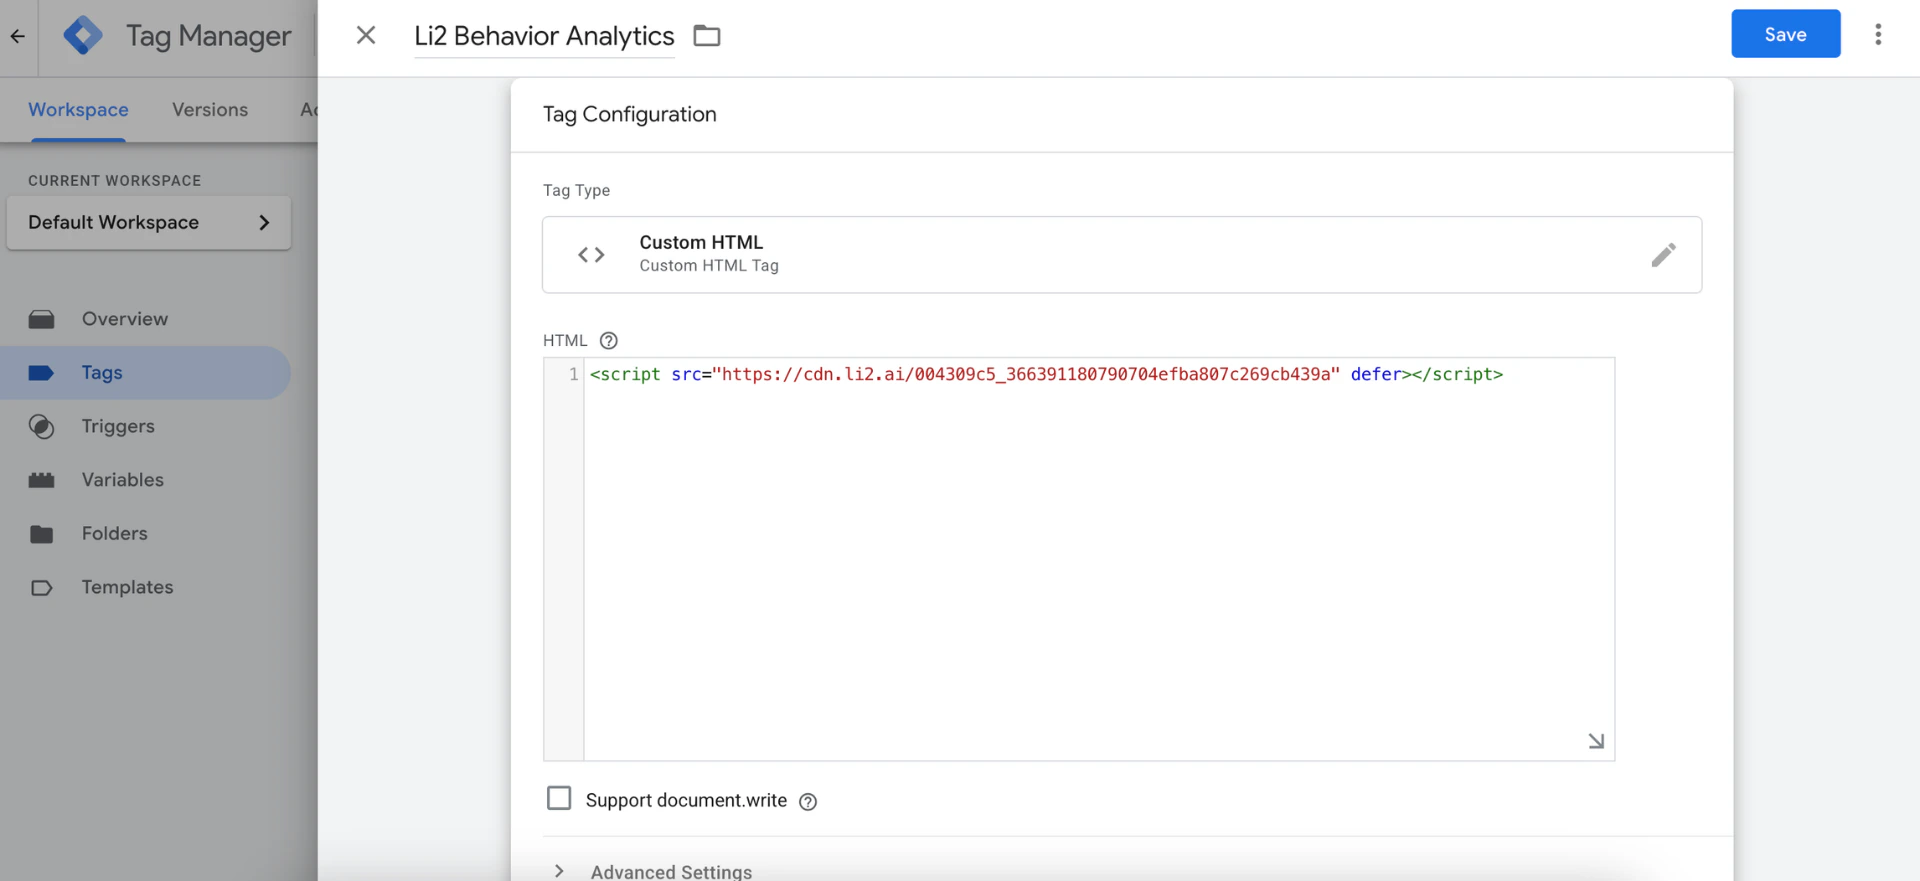Save the tag with the Save button

1785,34
